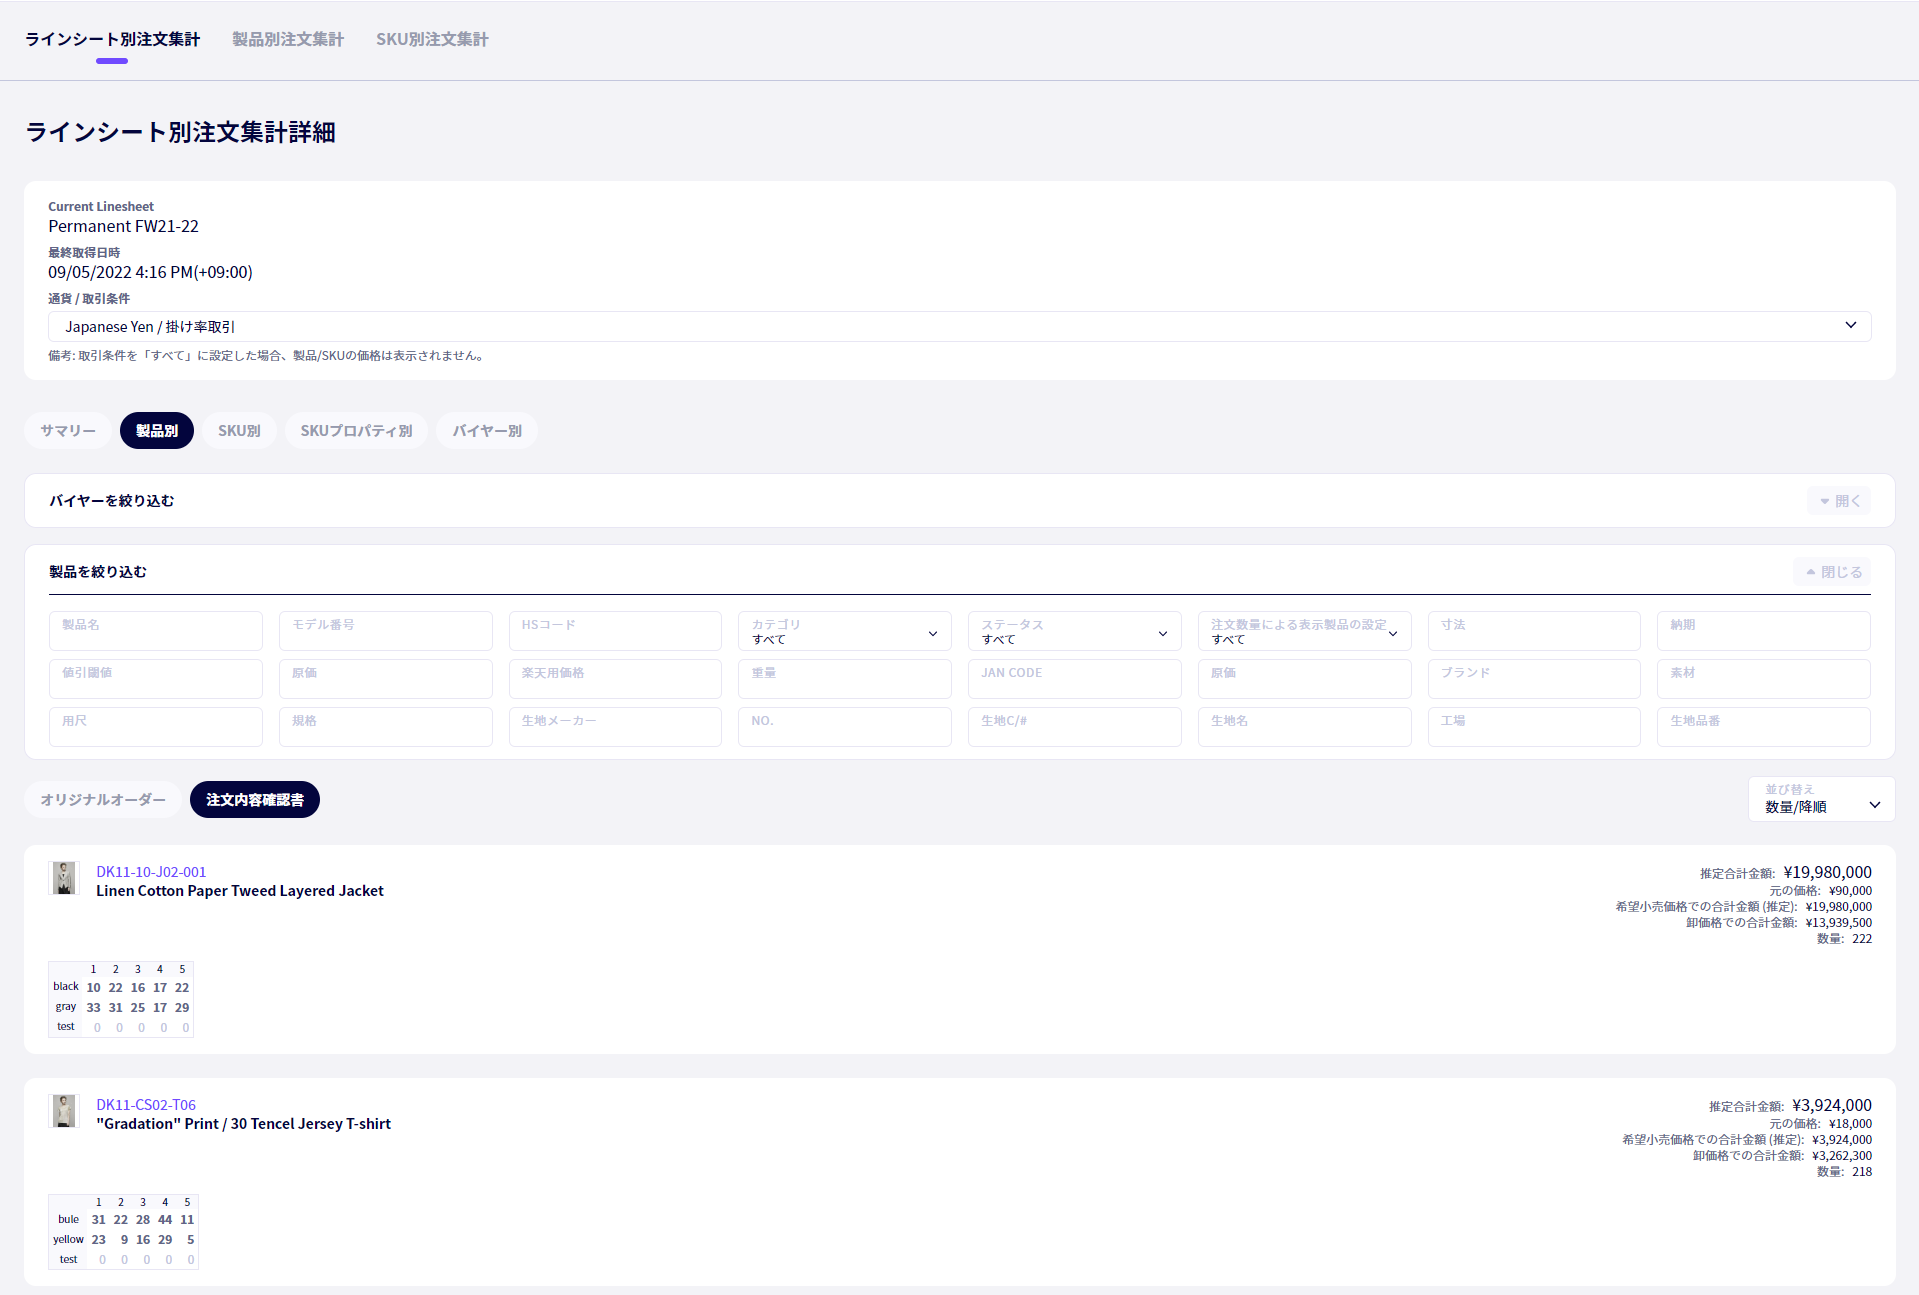
Task: Click the 楽天用価格 filter field
Action: [615, 679]
